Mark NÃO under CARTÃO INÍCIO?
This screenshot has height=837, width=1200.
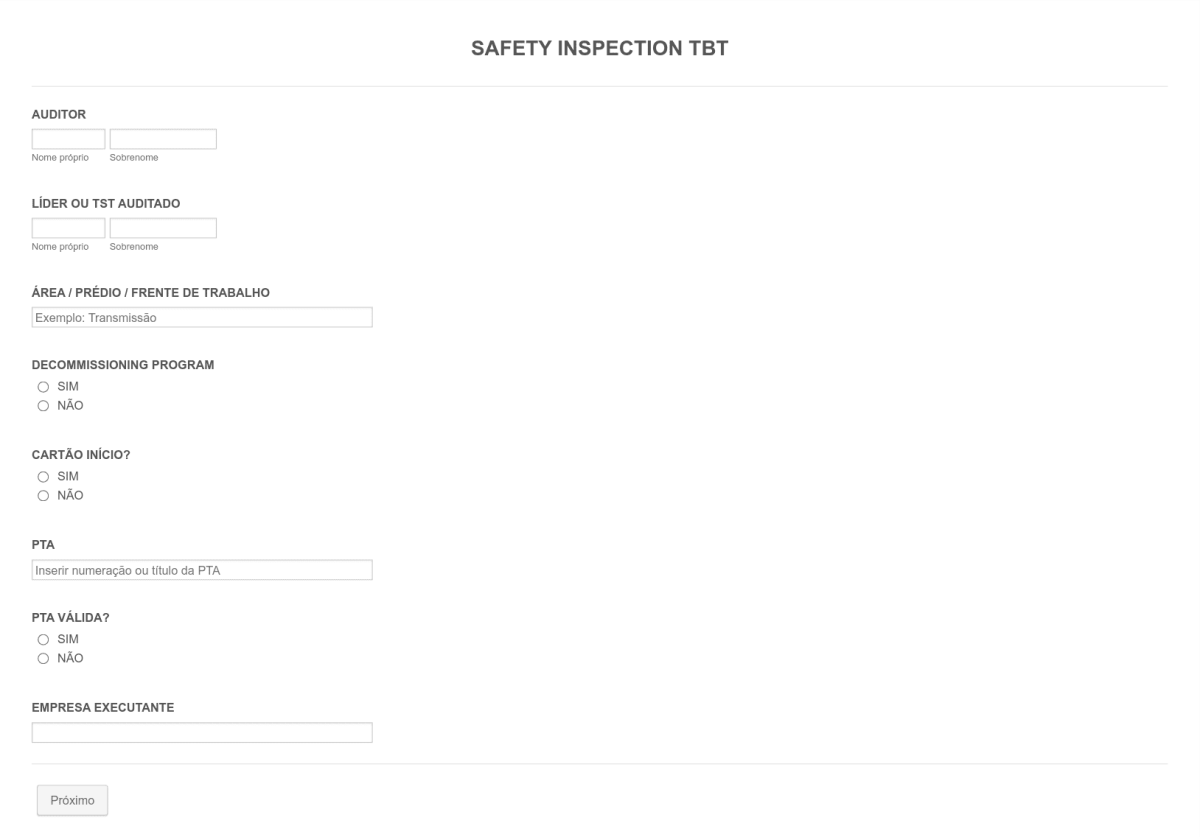click(x=42, y=494)
